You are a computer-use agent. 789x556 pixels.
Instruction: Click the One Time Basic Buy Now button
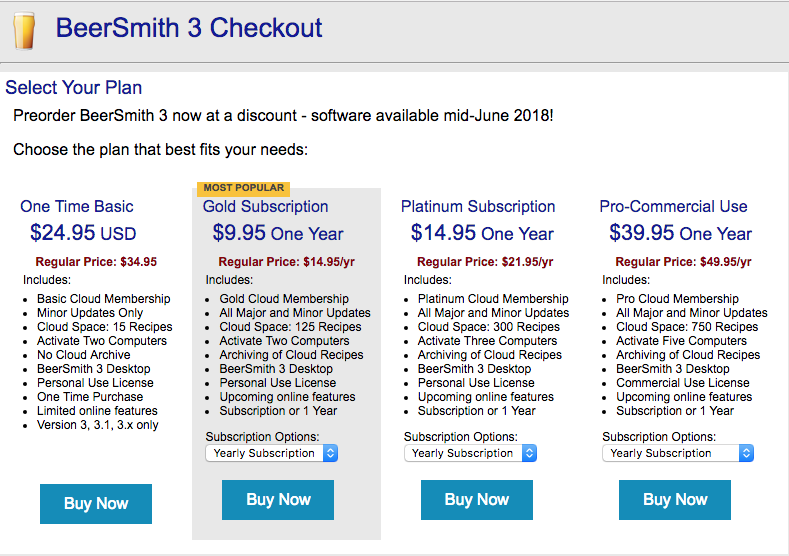pyautogui.click(x=96, y=504)
